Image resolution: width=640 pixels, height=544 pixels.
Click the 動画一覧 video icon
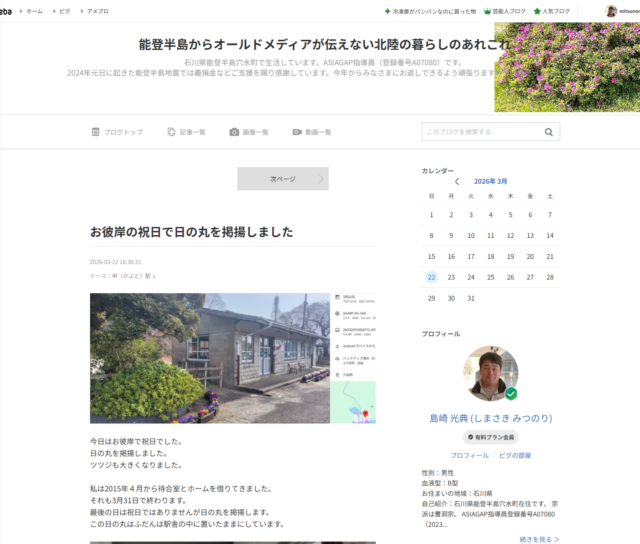[297, 132]
